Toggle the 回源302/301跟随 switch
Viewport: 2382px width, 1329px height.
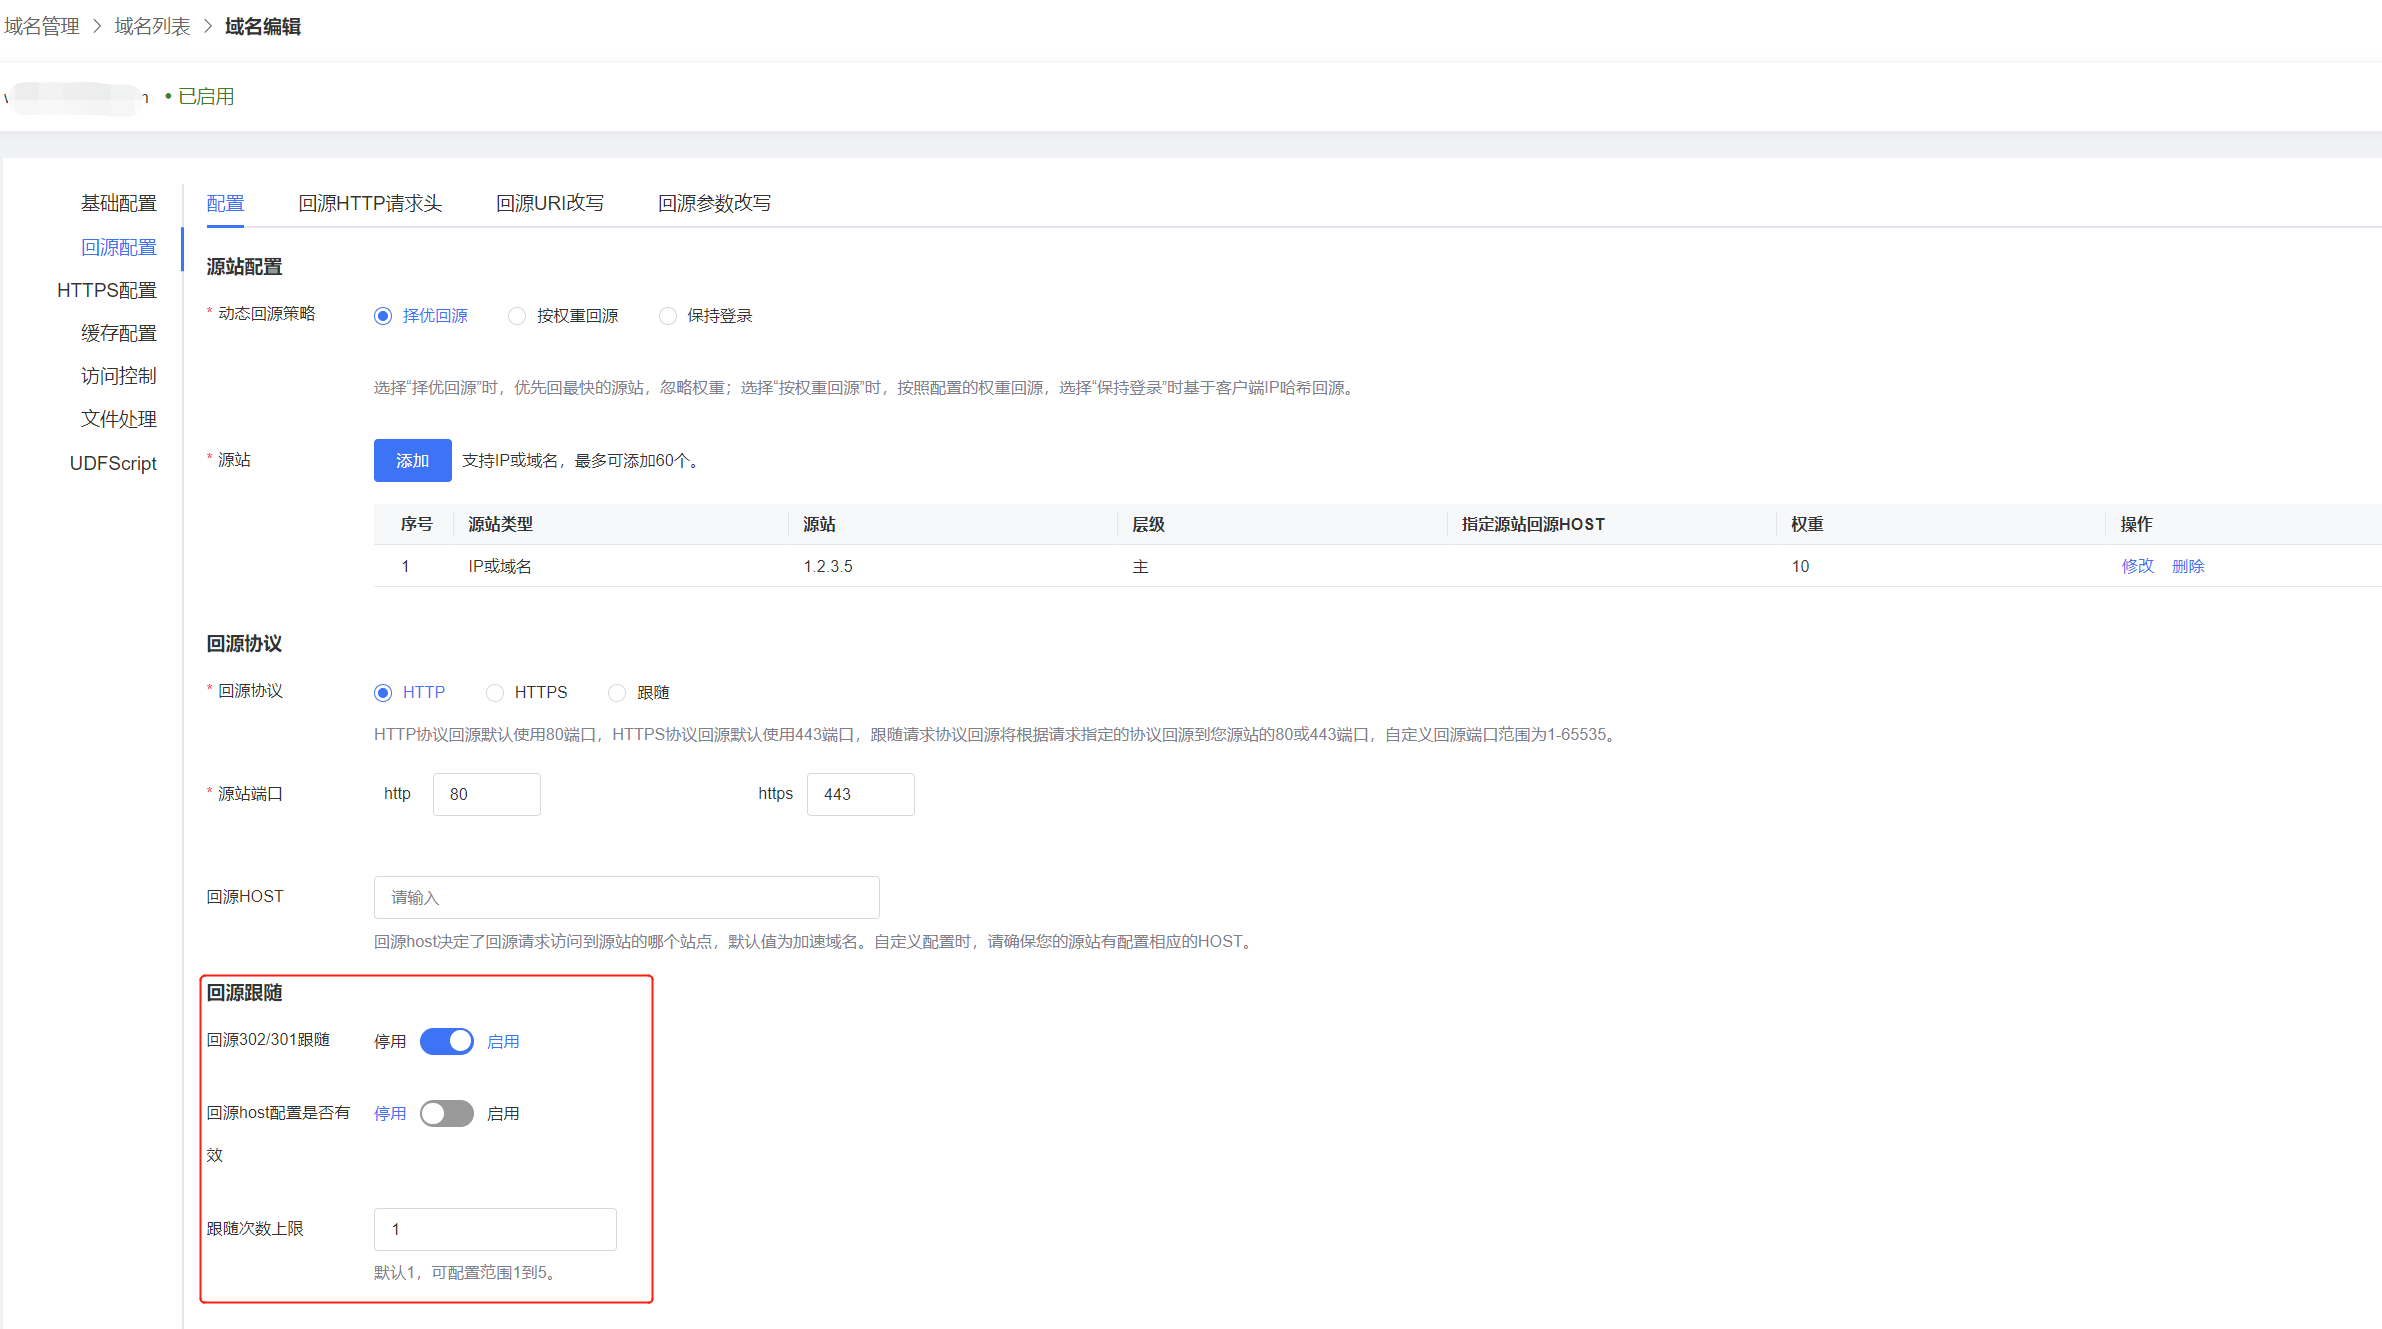click(446, 1041)
